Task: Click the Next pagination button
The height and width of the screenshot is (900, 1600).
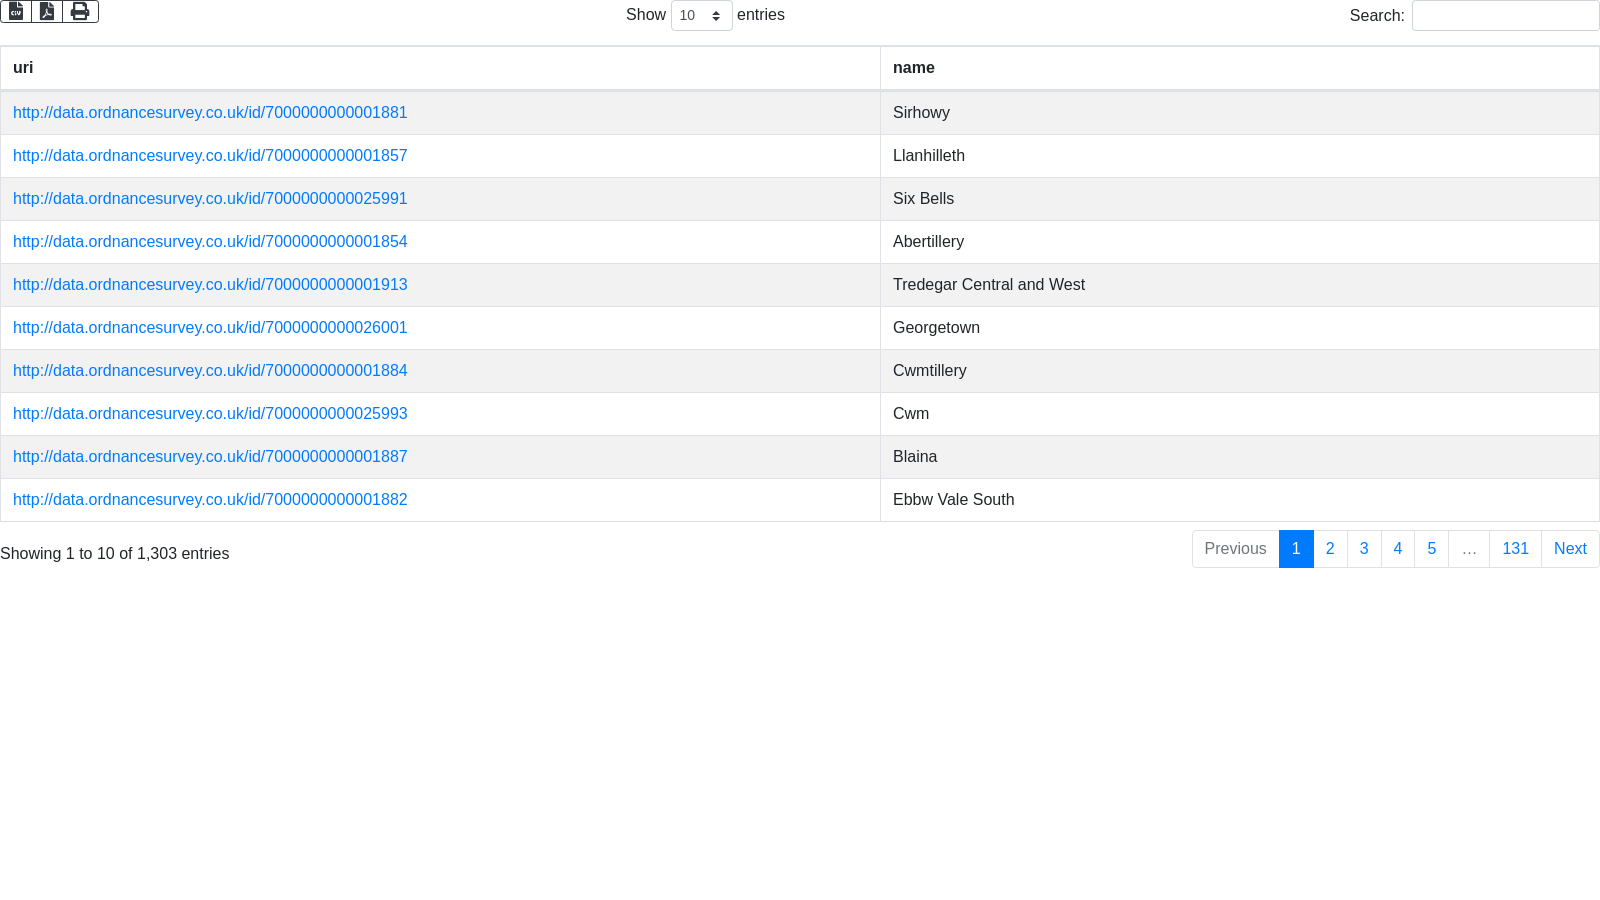Action: coord(1570,549)
